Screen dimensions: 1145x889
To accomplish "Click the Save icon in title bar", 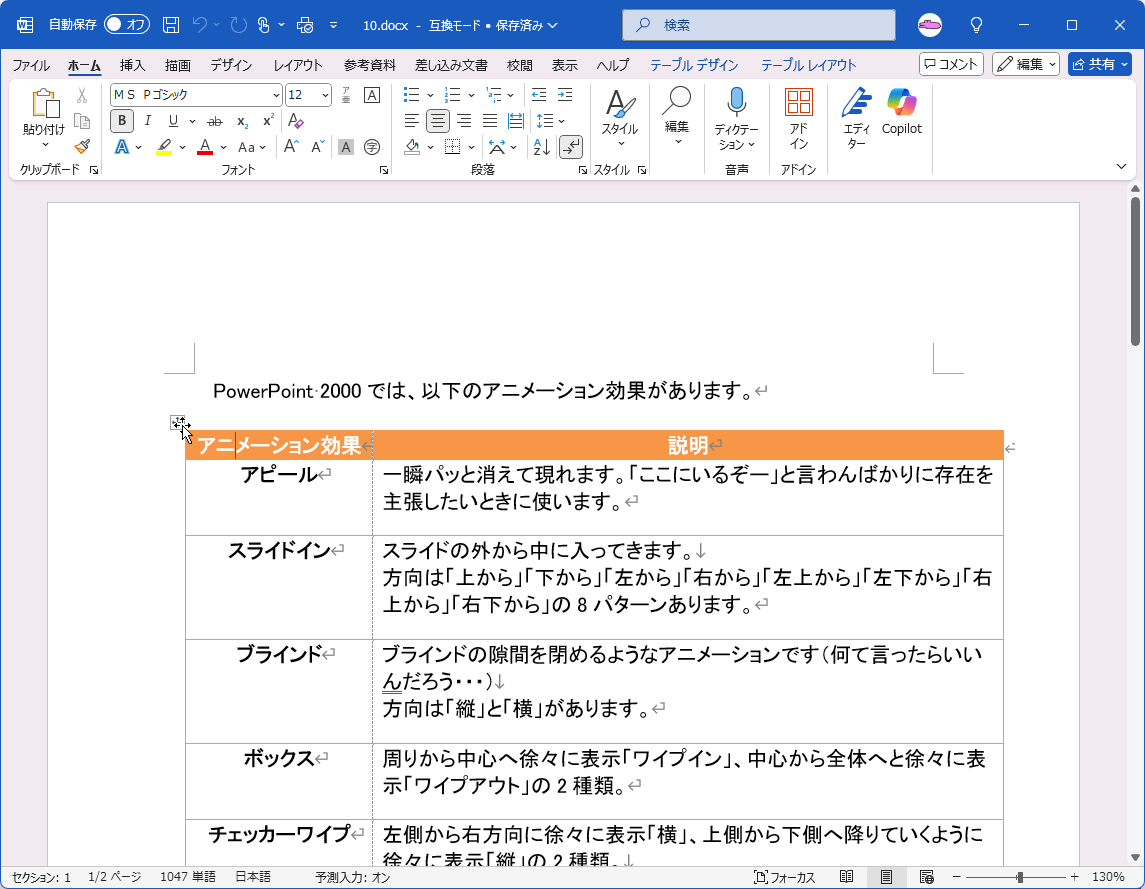I will click(171, 25).
